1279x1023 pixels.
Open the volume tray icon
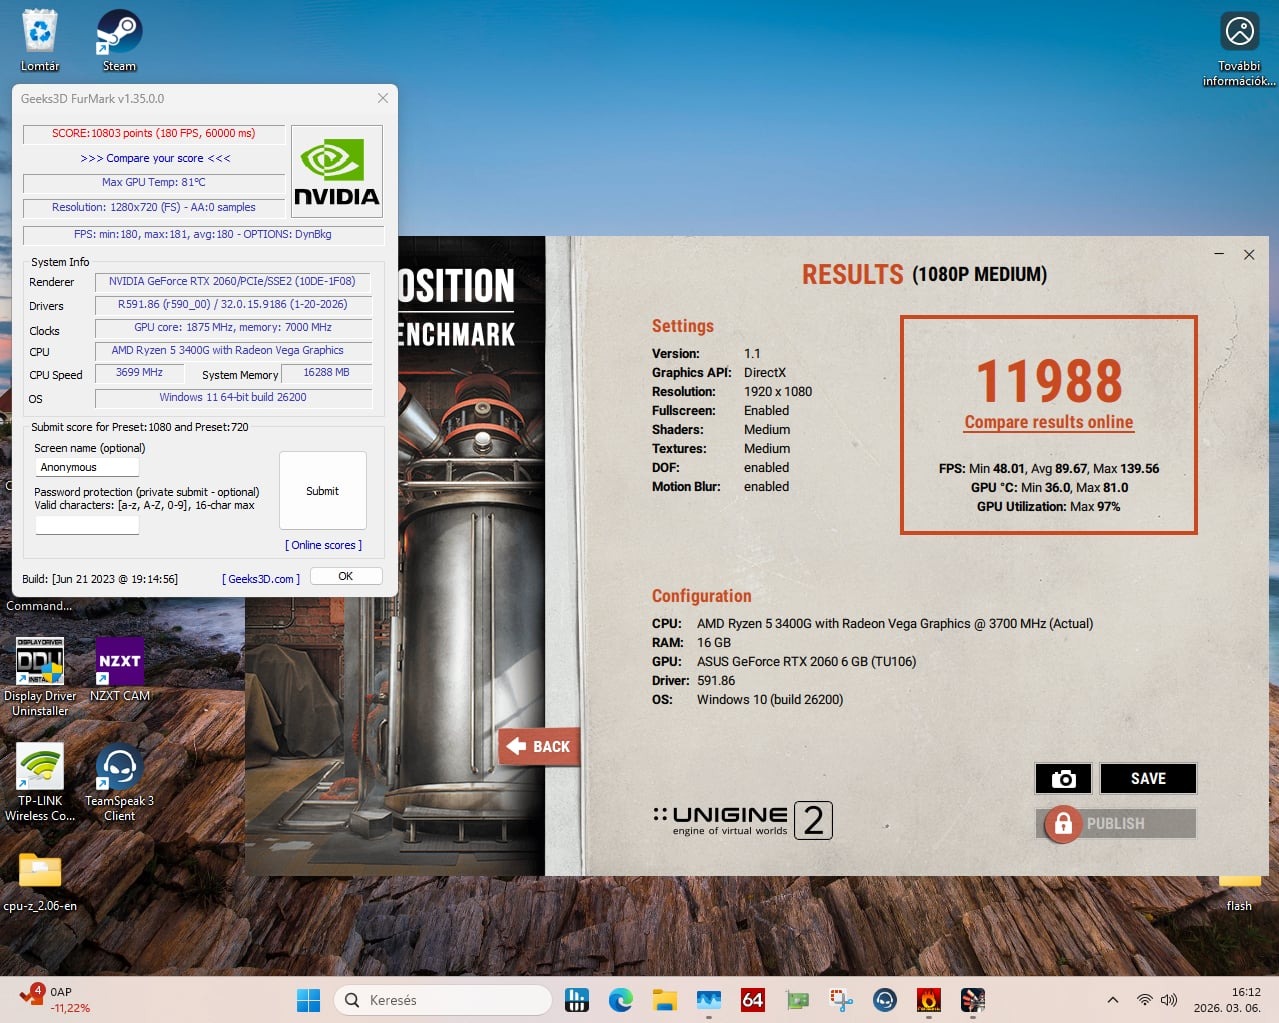pos(1169,1000)
